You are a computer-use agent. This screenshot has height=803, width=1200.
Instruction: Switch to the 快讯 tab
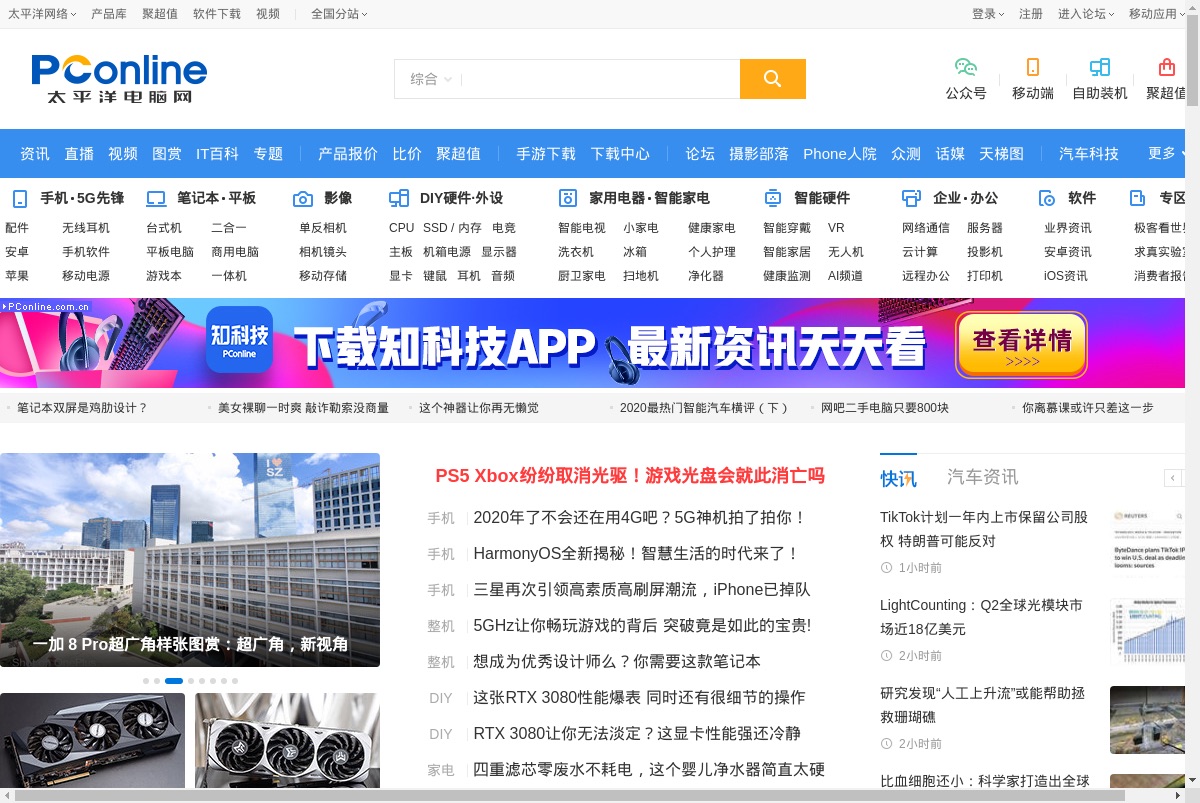click(x=898, y=477)
